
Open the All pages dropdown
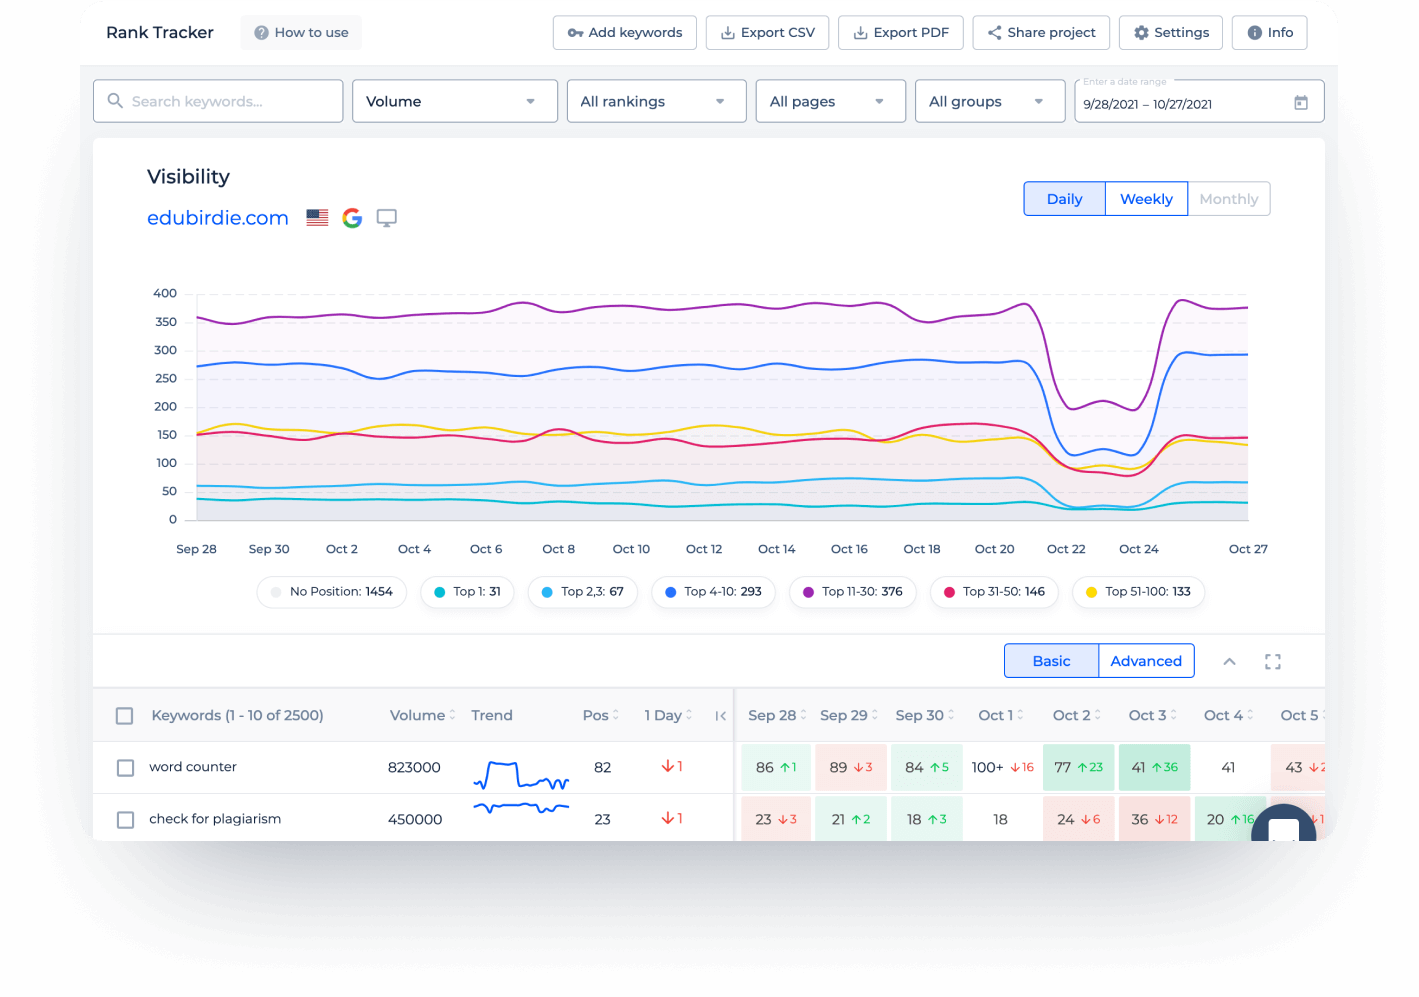[x=831, y=101]
